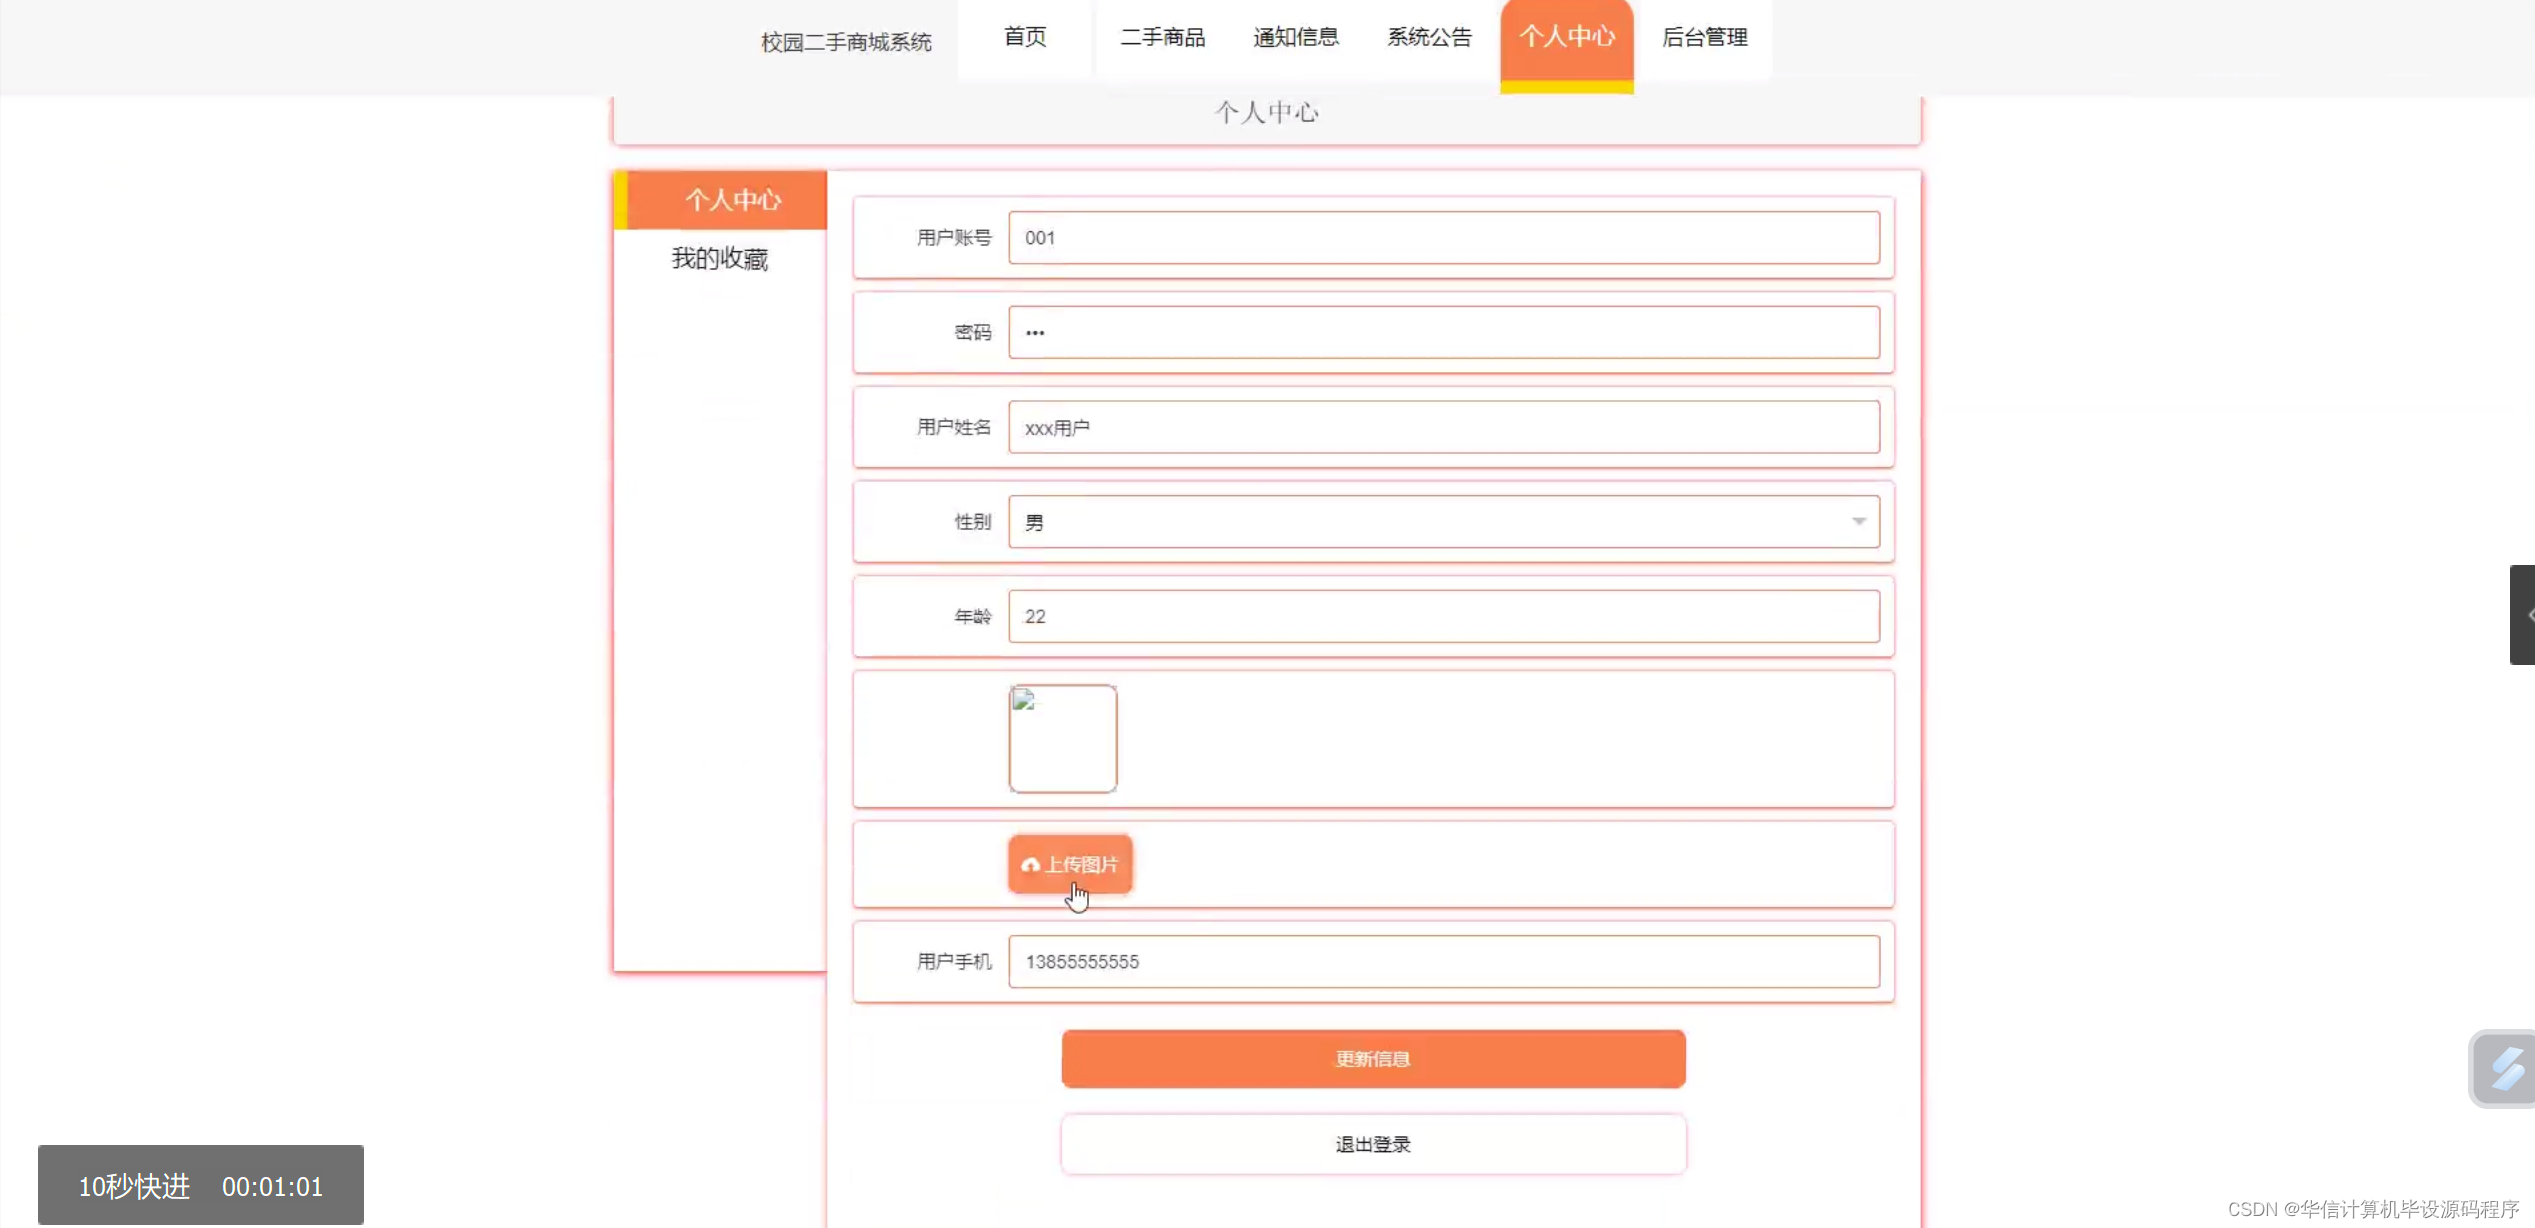This screenshot has width=2535, height=1228.
Task: Open the 二手商品 section
Action: tap(1163, 37)
